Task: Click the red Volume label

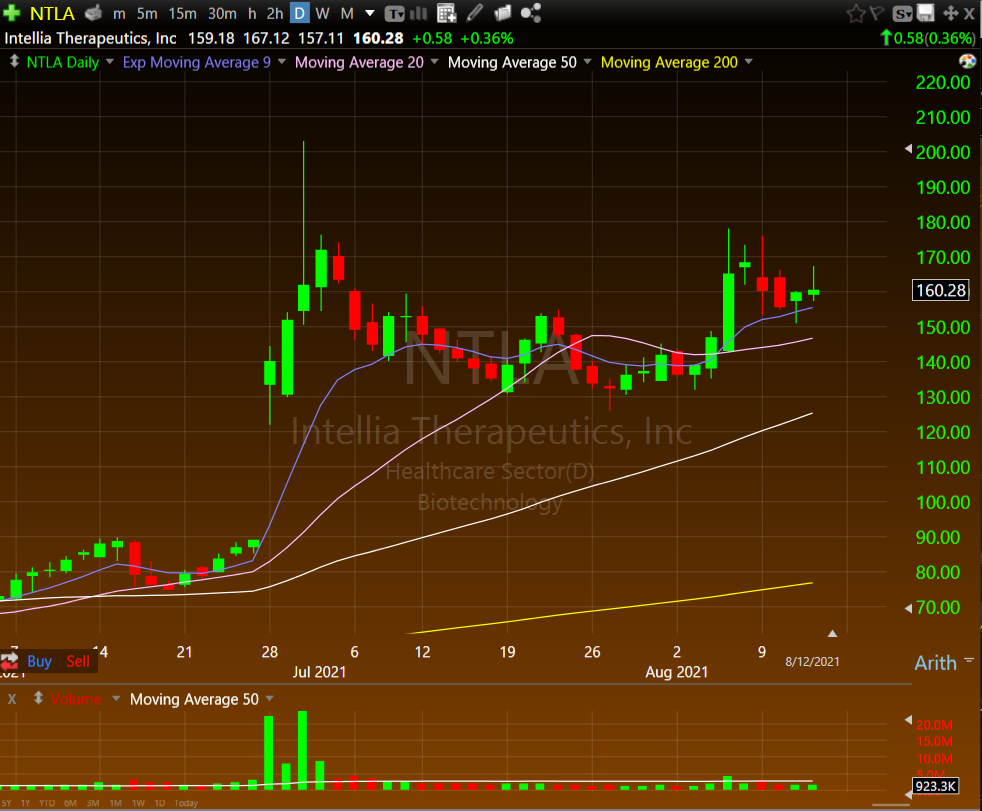Action: point(76,699)
